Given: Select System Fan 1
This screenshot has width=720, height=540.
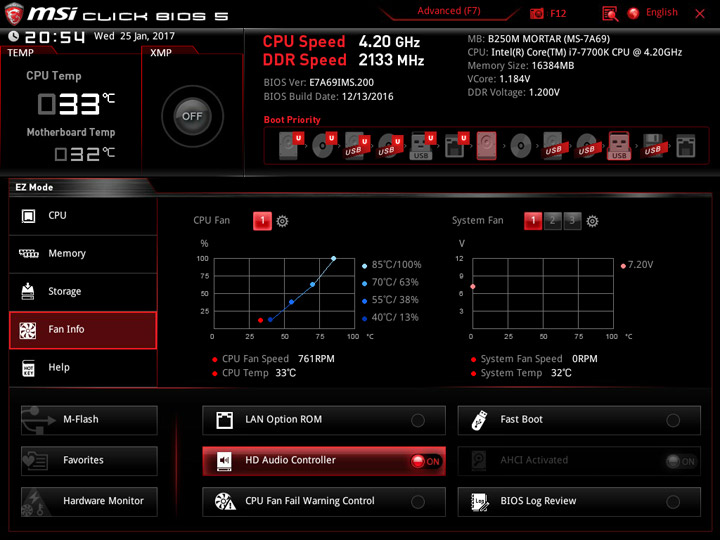Looking at the screenshot, I should [533, 221].
